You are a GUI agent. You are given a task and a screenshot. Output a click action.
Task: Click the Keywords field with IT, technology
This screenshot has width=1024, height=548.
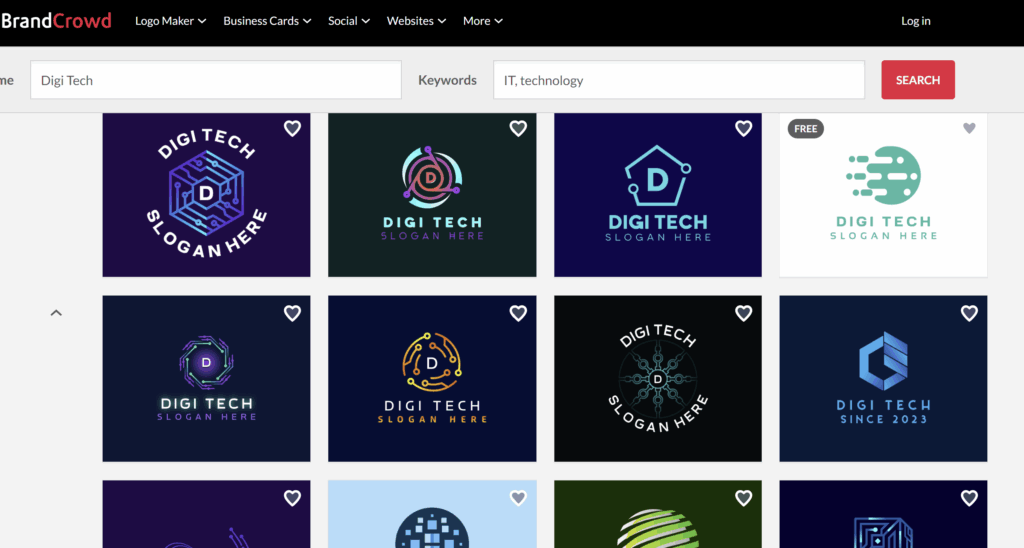pyautogui.click(x=678, y=80)
